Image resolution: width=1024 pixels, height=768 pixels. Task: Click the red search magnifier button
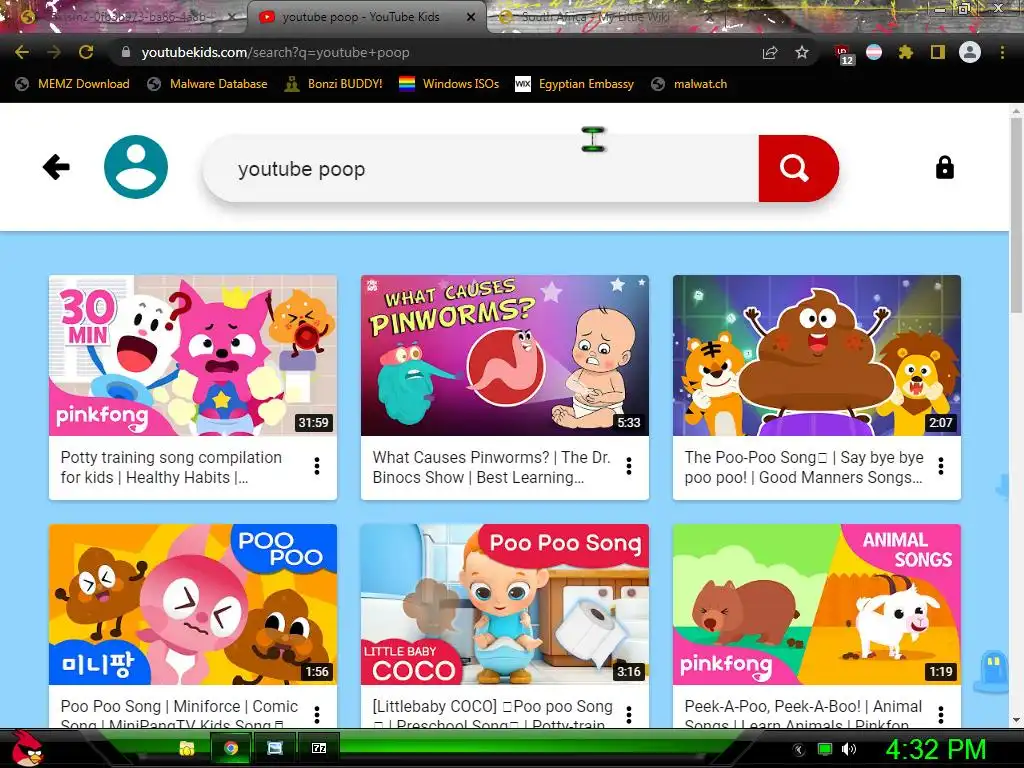(x=798, y=168)
